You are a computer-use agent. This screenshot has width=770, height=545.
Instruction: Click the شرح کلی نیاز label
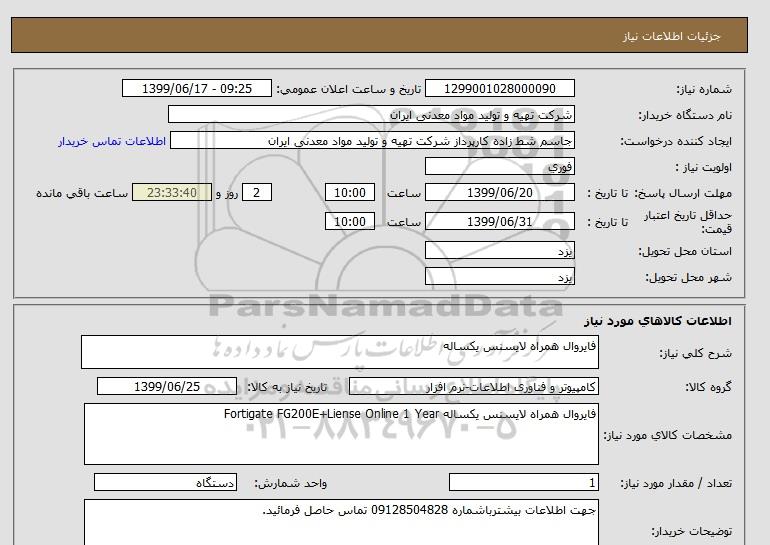click(x=695, y=353)
